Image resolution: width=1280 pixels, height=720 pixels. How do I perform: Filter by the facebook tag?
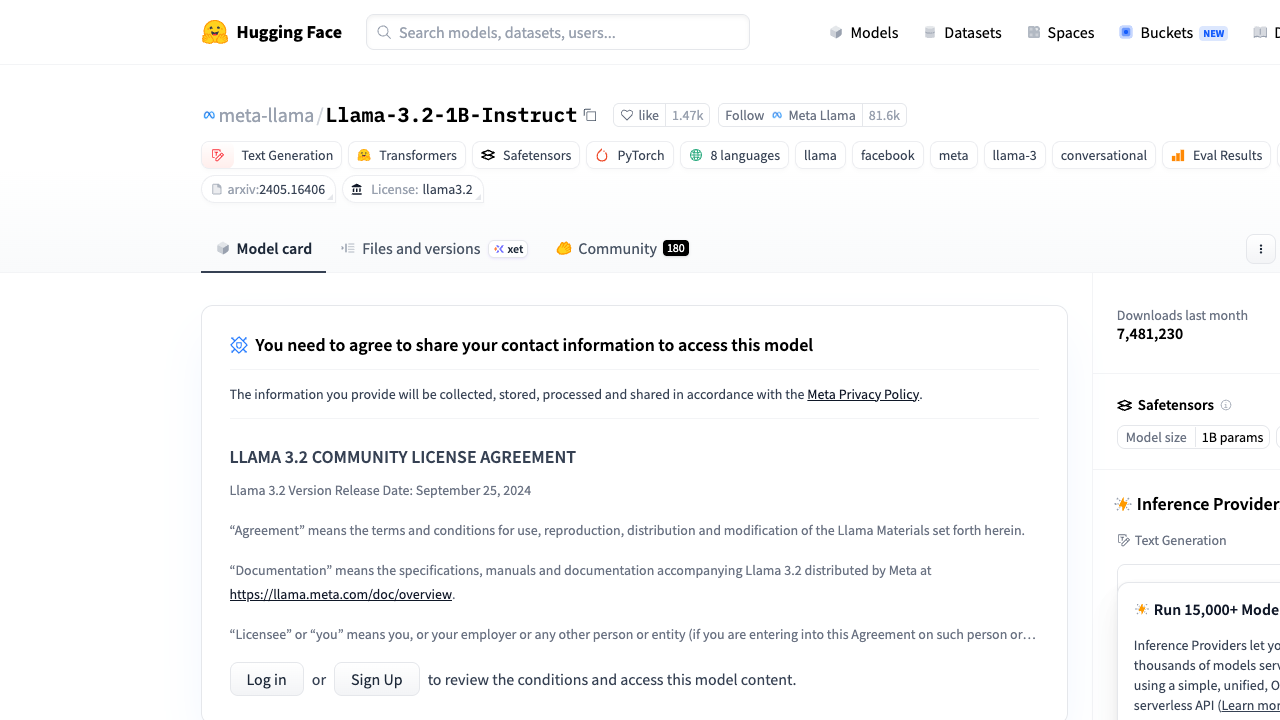click(x=888, y=155)
